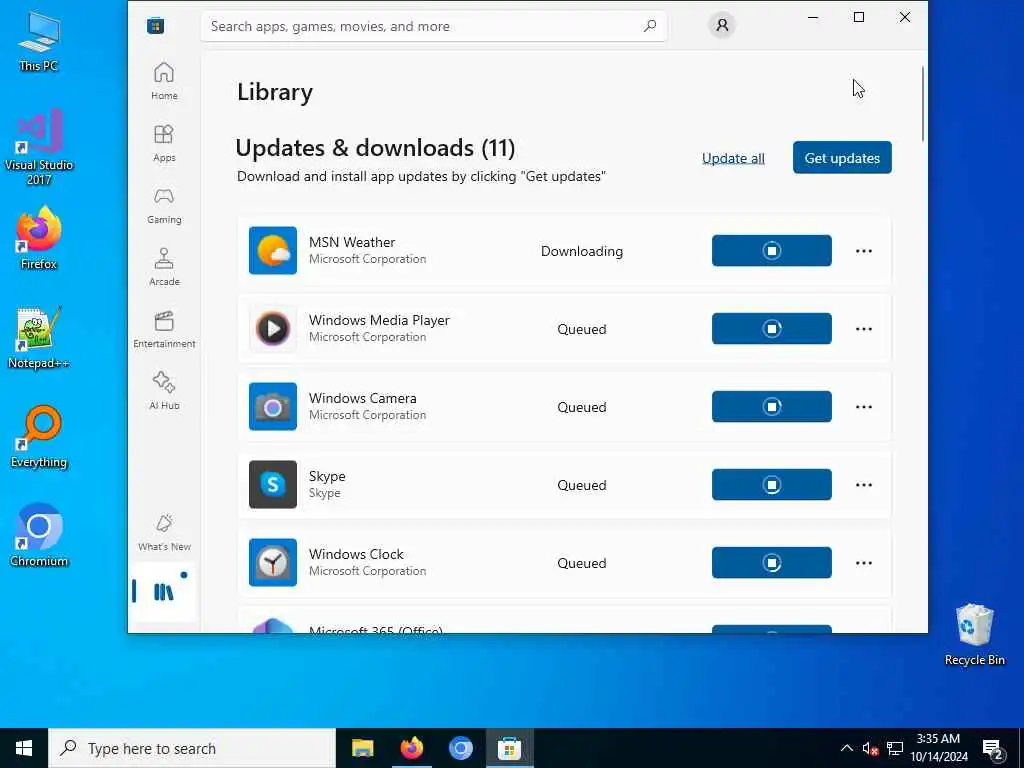Viewport: 1024px width, 768px height.
Task: Open the Windows Start menu
Action: (x=24, y=748)
